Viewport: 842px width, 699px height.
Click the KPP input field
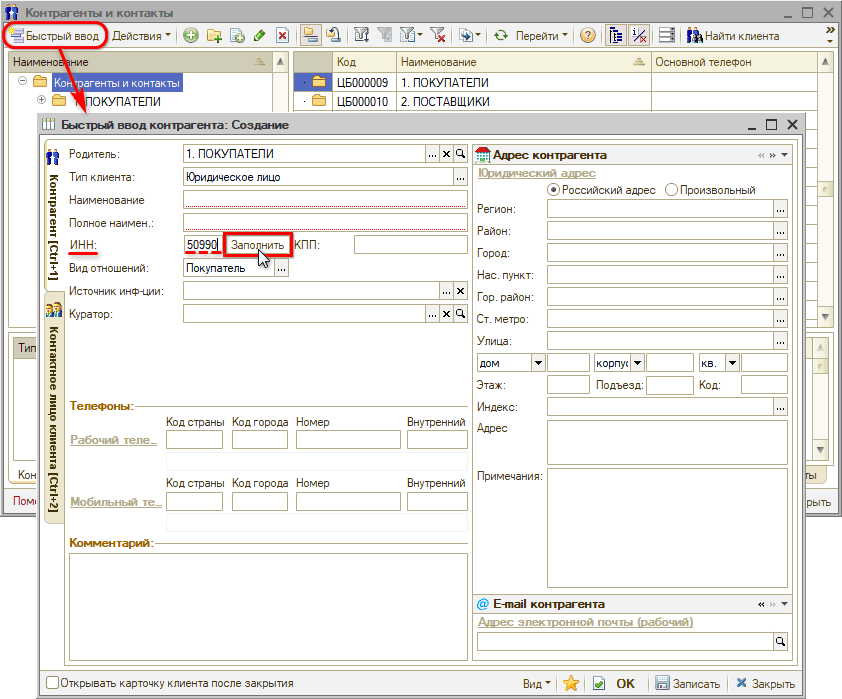pos(410,244)
